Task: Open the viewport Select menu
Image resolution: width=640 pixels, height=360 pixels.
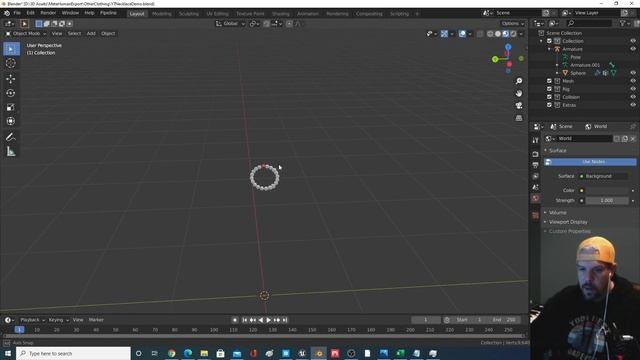Action: (74, 33)
